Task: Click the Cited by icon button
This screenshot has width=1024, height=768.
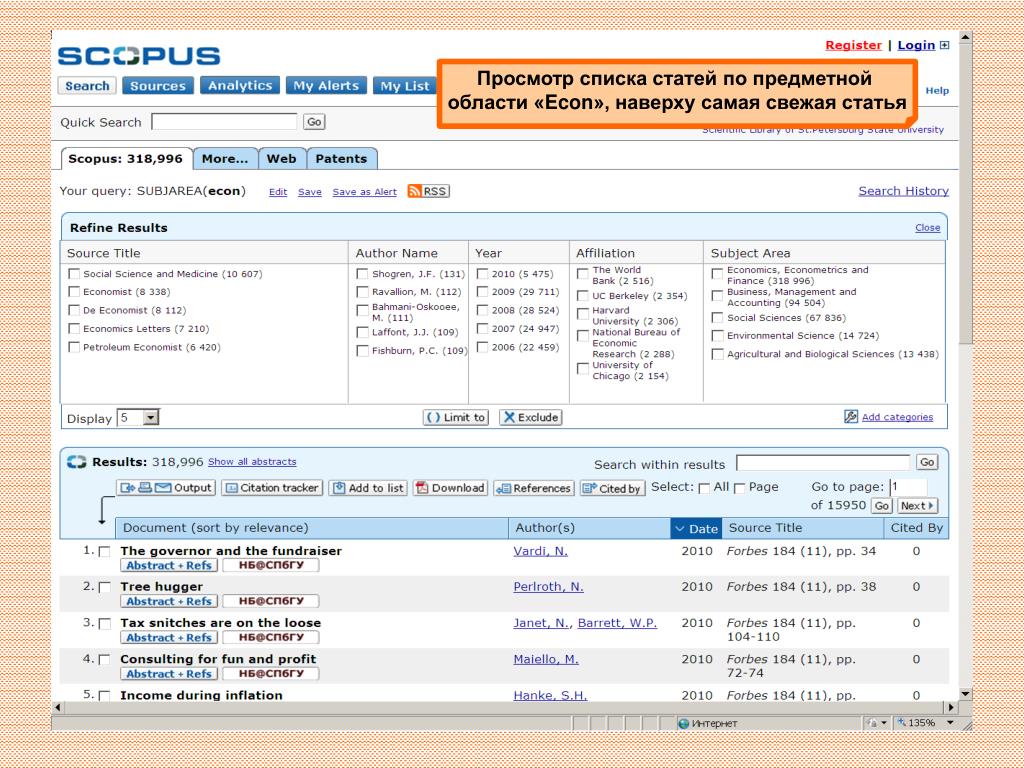Action: click(x=612, y=488)
